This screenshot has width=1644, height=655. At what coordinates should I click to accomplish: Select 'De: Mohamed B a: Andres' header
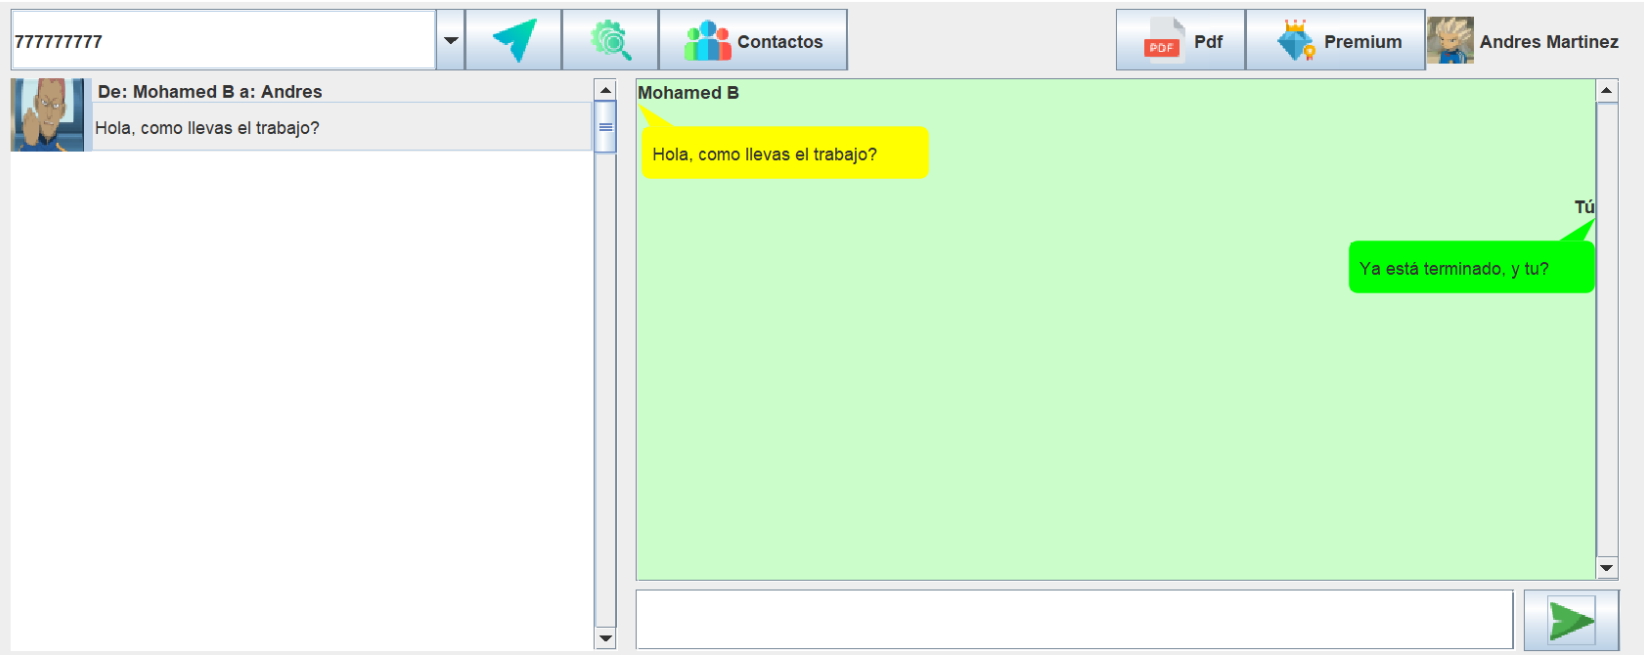coord(210,91)
